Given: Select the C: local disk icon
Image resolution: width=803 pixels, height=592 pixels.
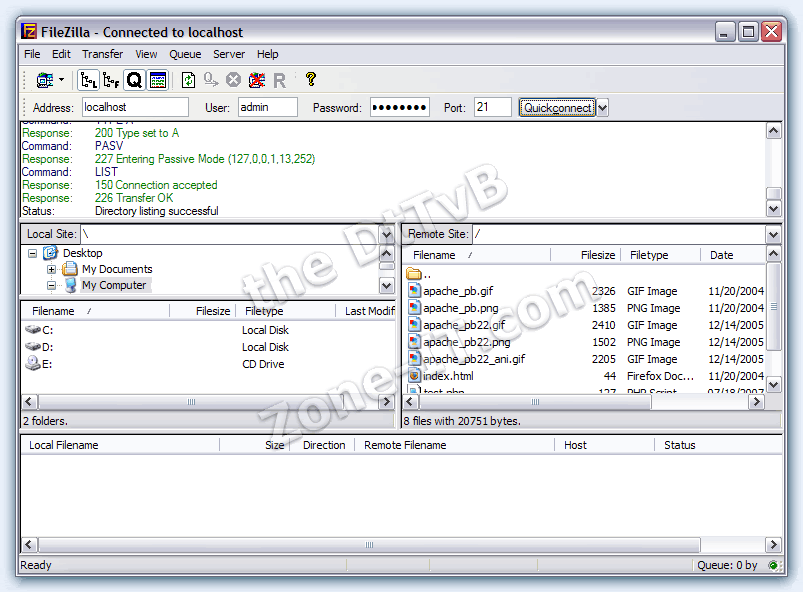Looking at the screenshot, I should pyautogui.click(x=33, y=329).
